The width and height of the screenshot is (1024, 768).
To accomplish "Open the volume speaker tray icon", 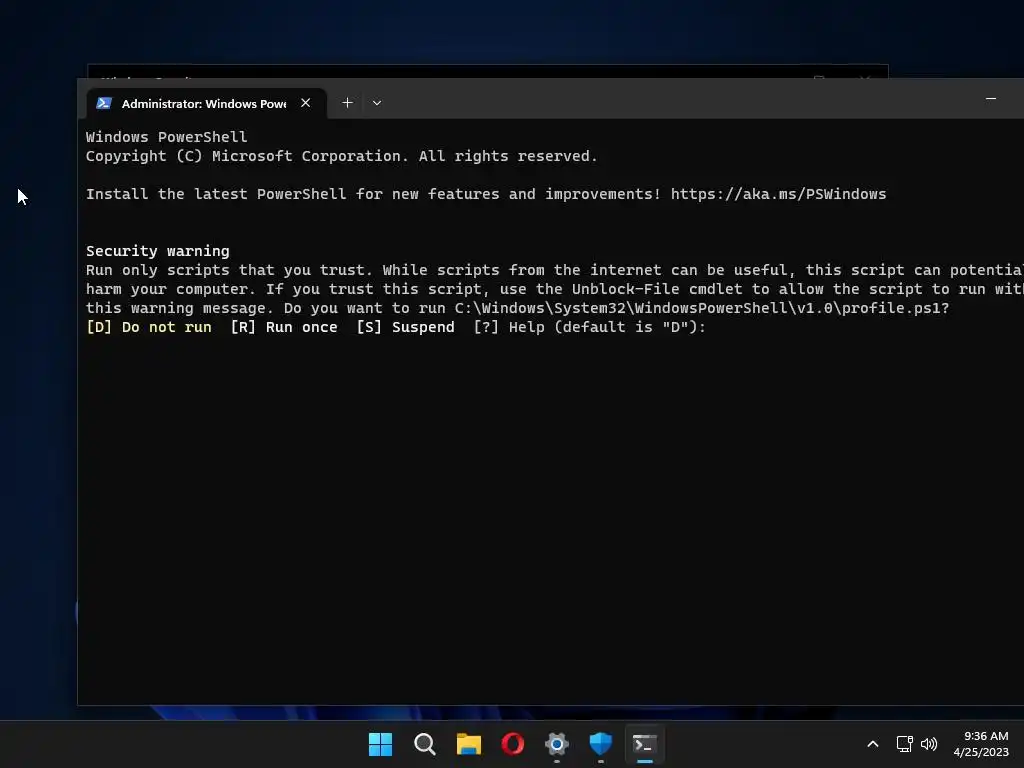I will pyautogui.click(x=929, y=744).
